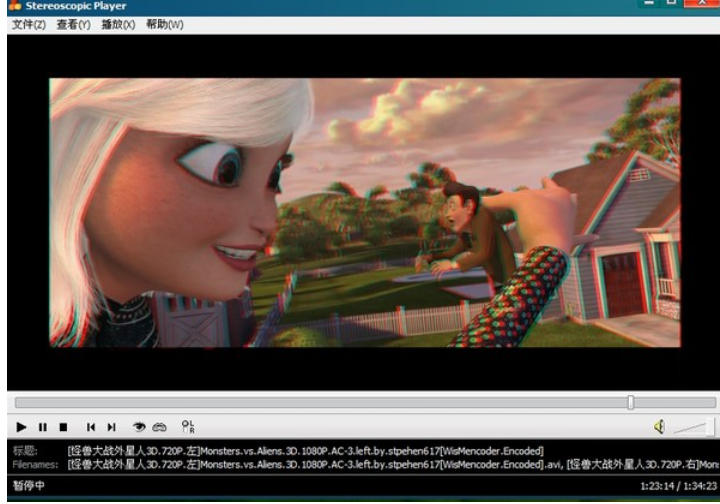This screenshot has width=720, height=504.
Task: Open the 文件(Z) menu
Action: click(x=28, y=24)
